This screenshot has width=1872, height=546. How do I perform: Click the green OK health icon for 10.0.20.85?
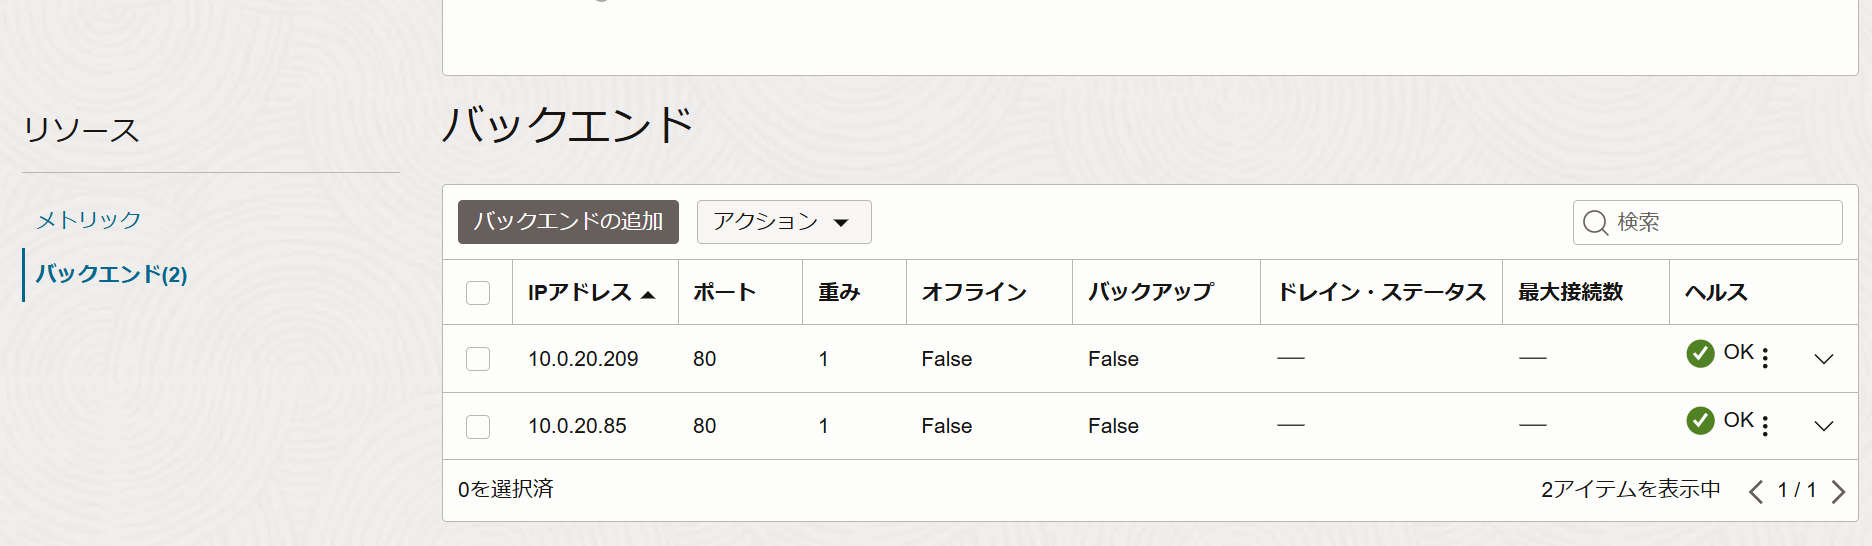click(x=1700, y=421)
